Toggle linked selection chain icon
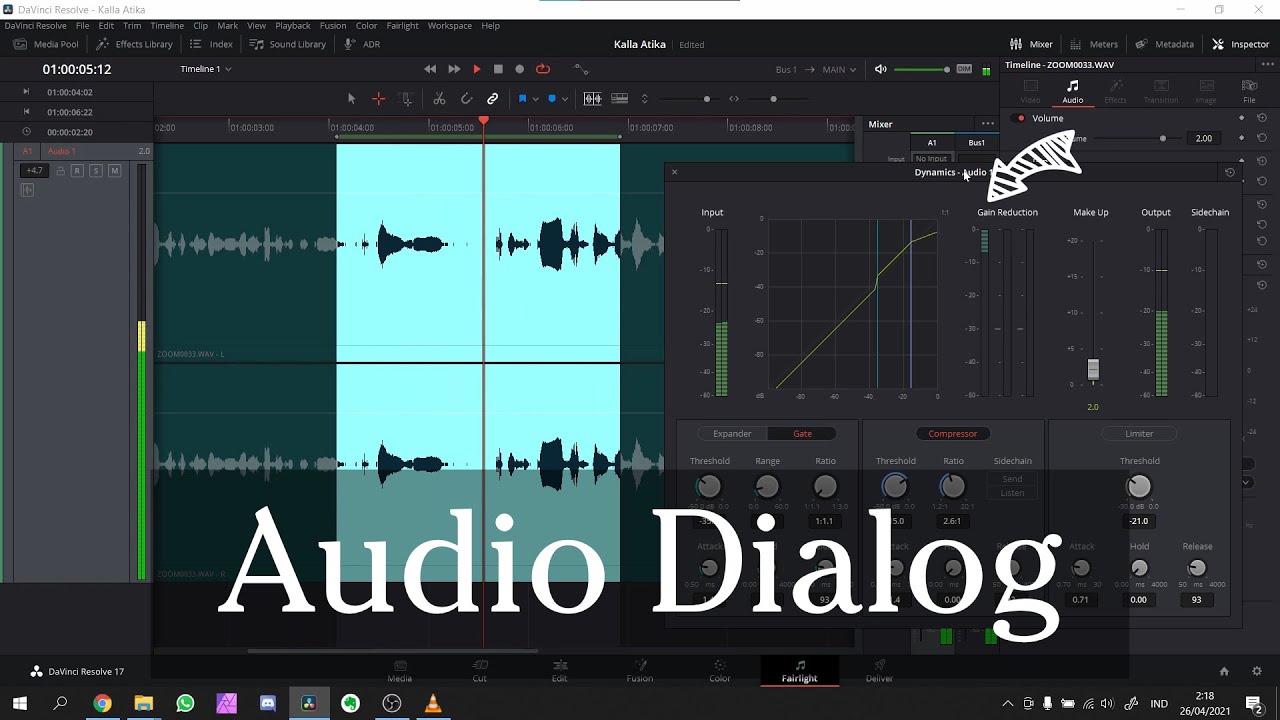The width and height of the screenshot is (1280, 720). 493,99
